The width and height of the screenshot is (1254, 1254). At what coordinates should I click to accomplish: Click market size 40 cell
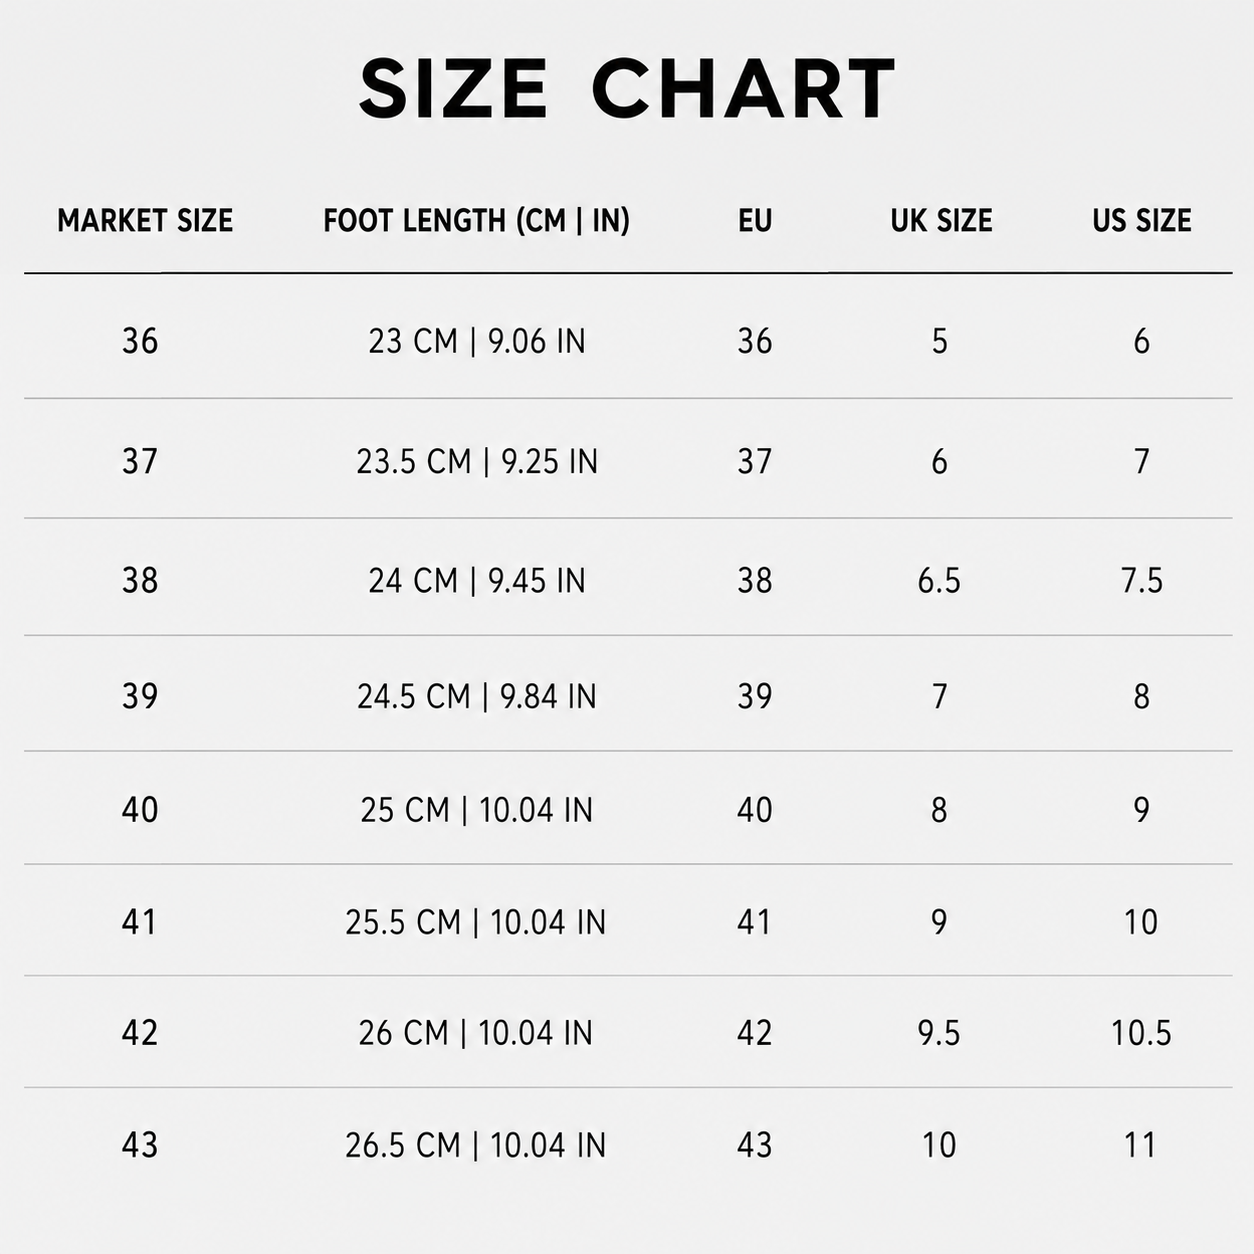(140, 809)
